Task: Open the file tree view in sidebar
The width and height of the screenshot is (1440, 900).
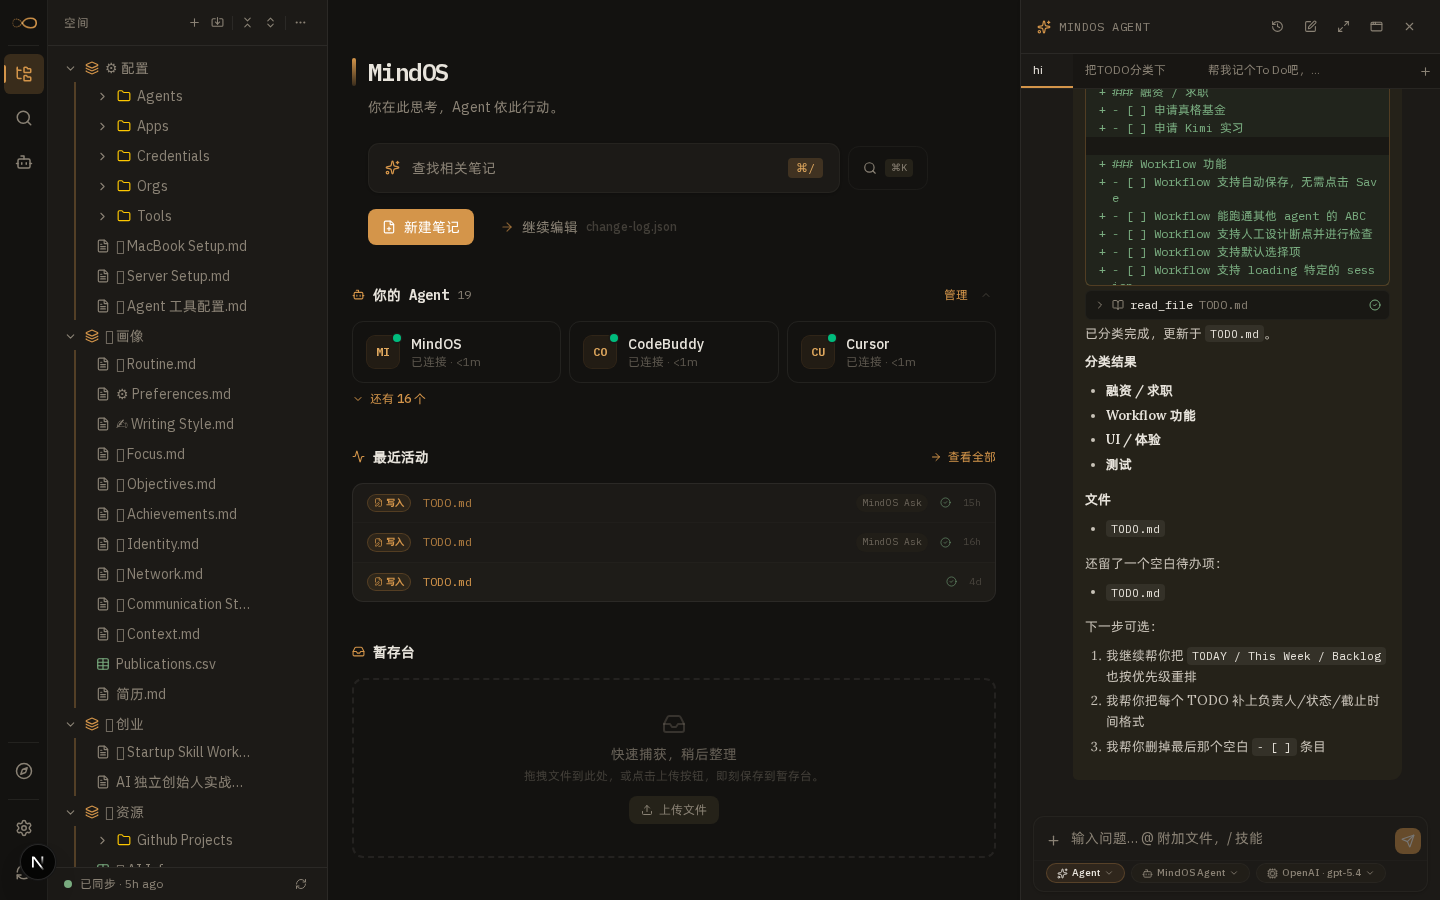Action: pyautogui.click(x=24, y=74)
